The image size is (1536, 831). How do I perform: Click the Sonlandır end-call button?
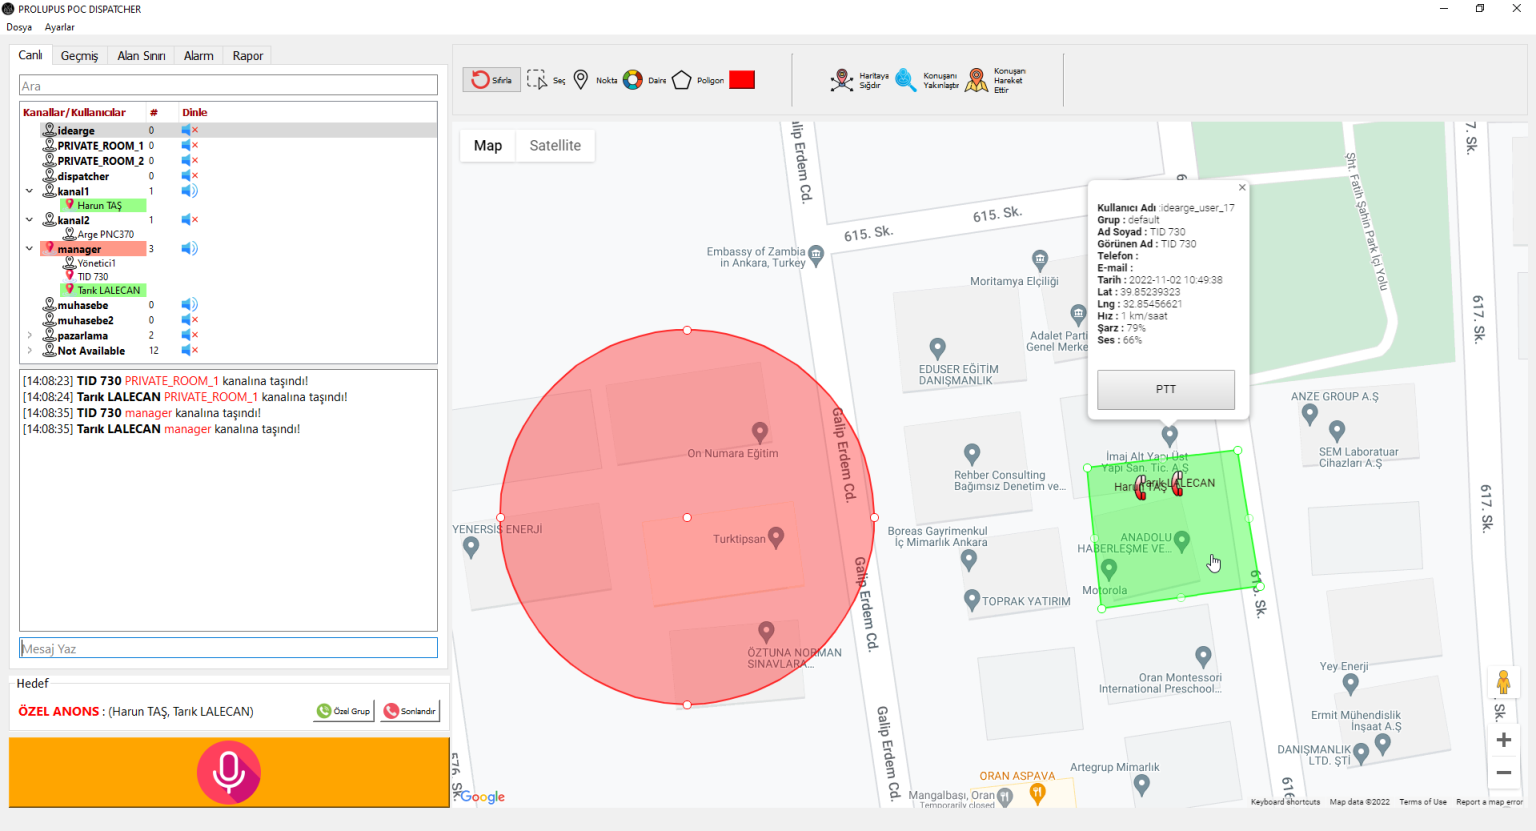410,711
